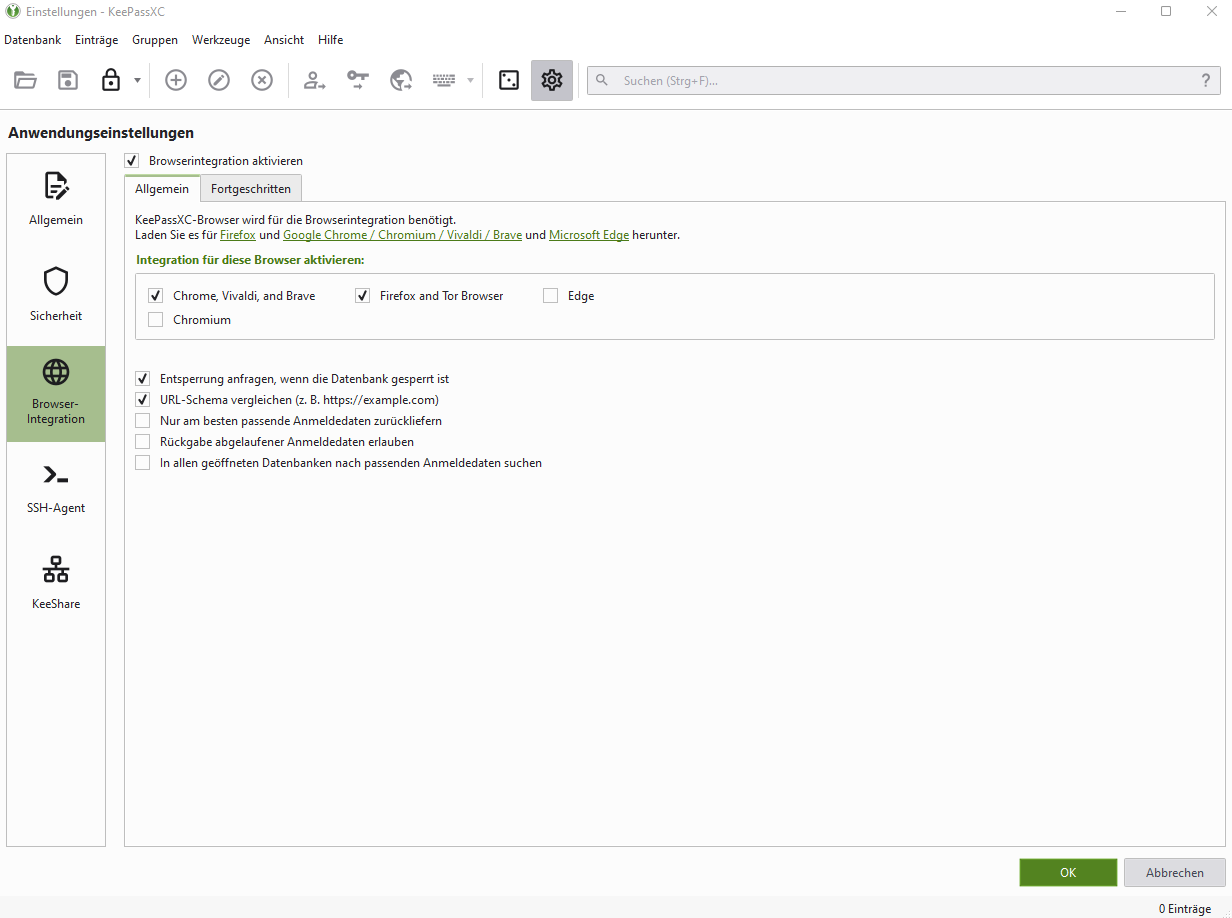Open the password generator dice icon

509,81
